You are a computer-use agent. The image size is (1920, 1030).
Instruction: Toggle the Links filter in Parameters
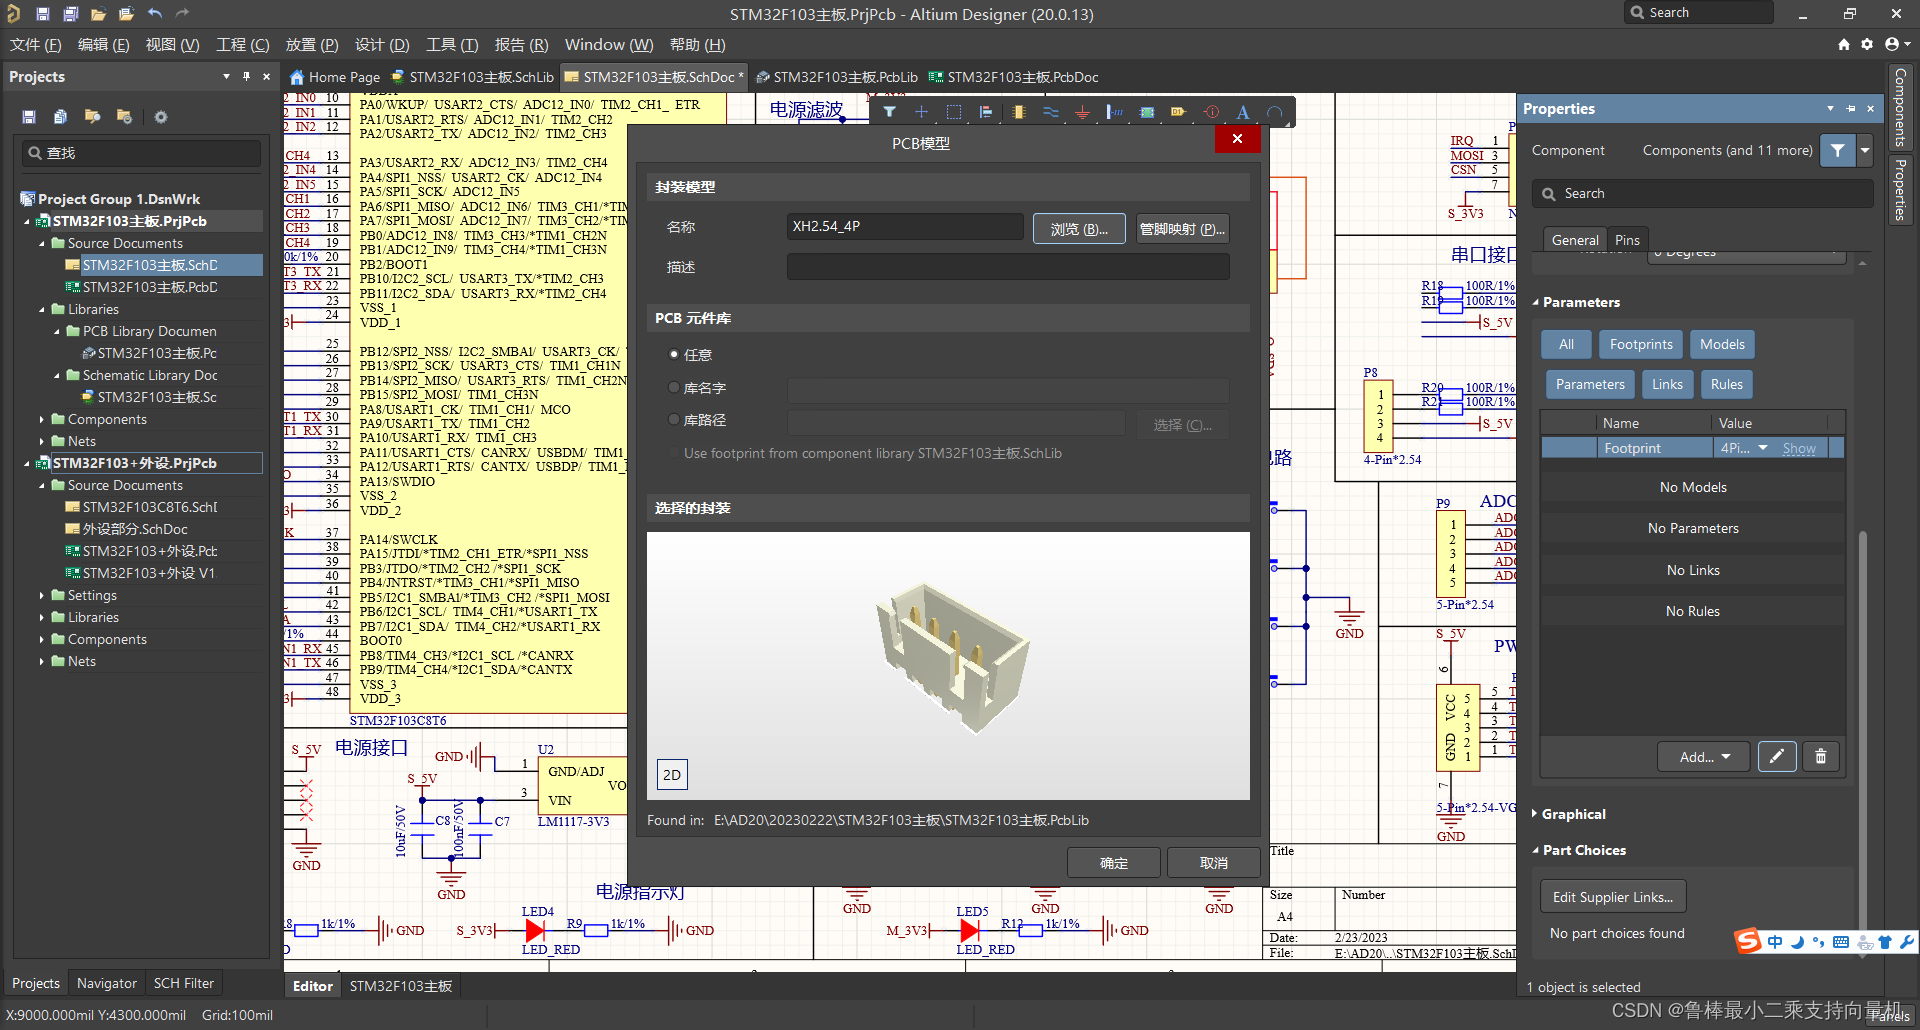tap(1667, 384)
